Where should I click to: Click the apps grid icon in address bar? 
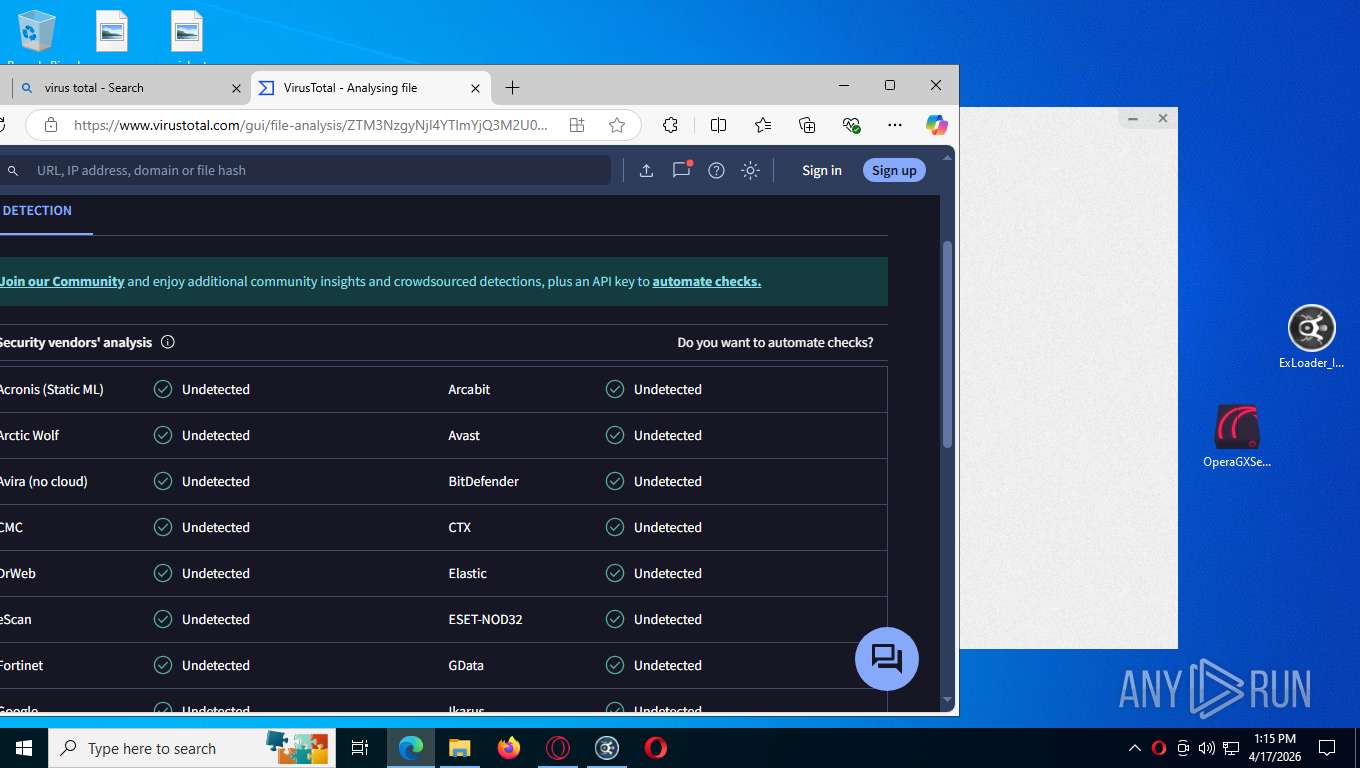(x=577, y=125)
